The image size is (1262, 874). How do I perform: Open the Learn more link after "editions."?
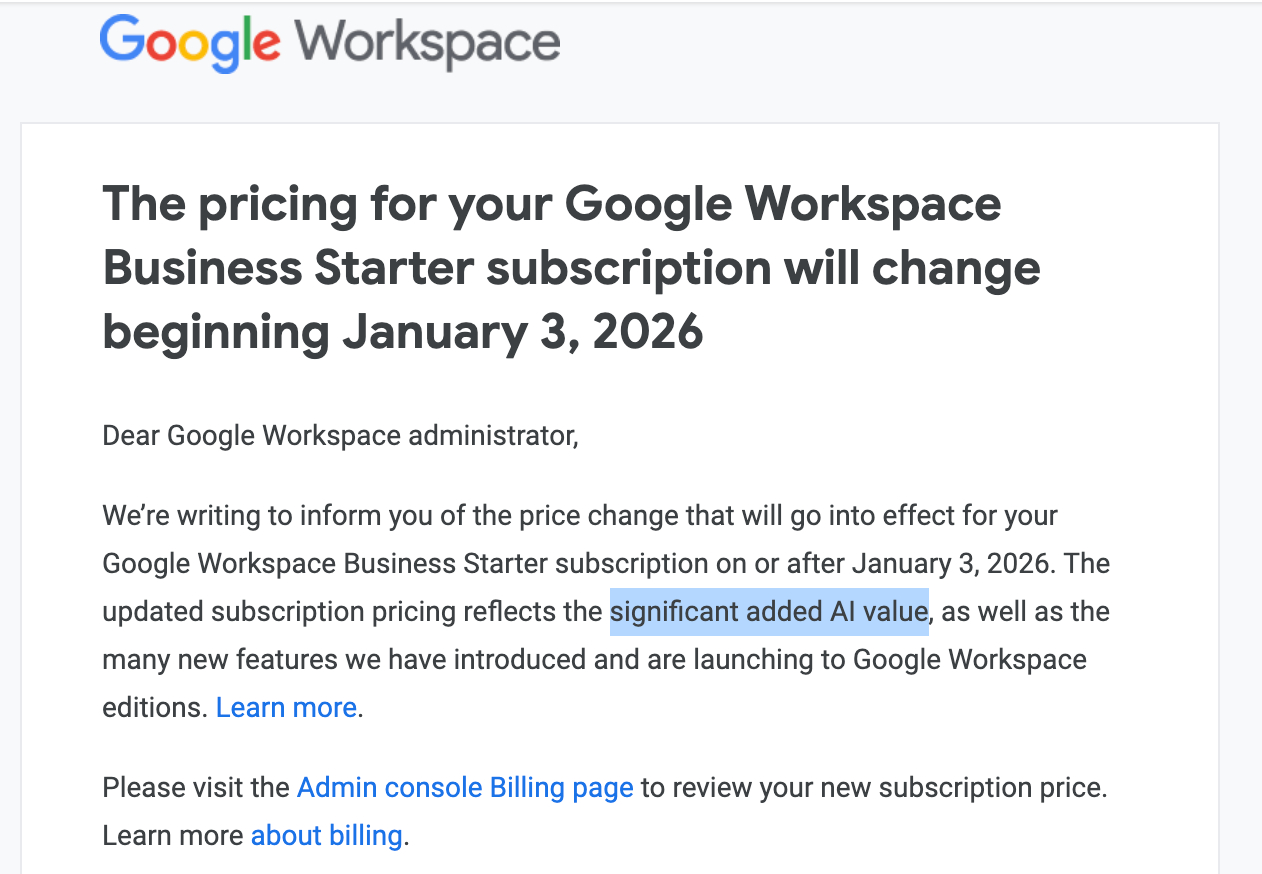click(286, 708)
